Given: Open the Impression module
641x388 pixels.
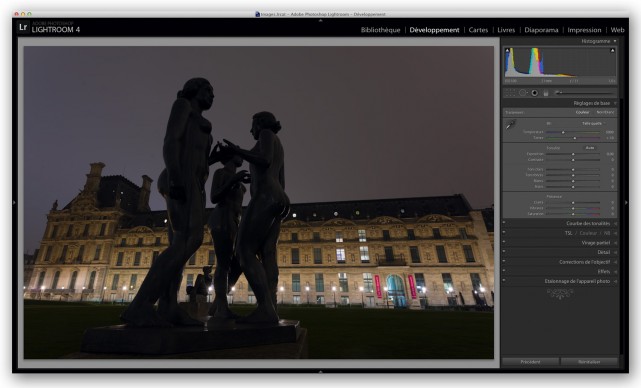Looking at the screenshot, I should pos(584,30).
